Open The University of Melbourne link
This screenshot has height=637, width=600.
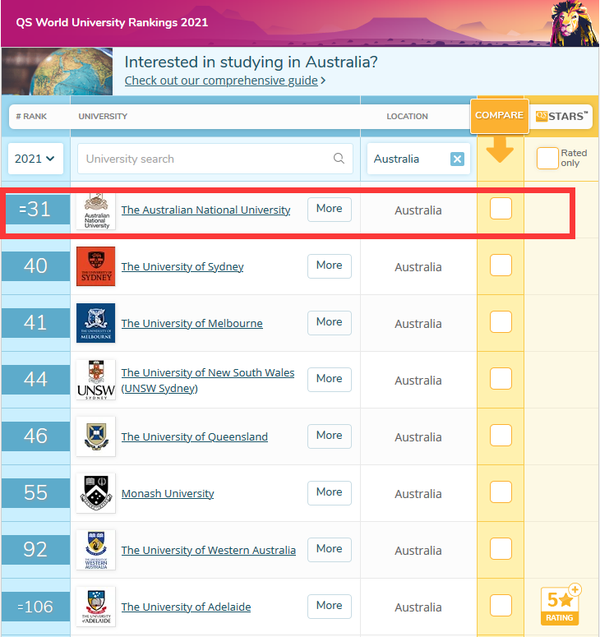192,323
